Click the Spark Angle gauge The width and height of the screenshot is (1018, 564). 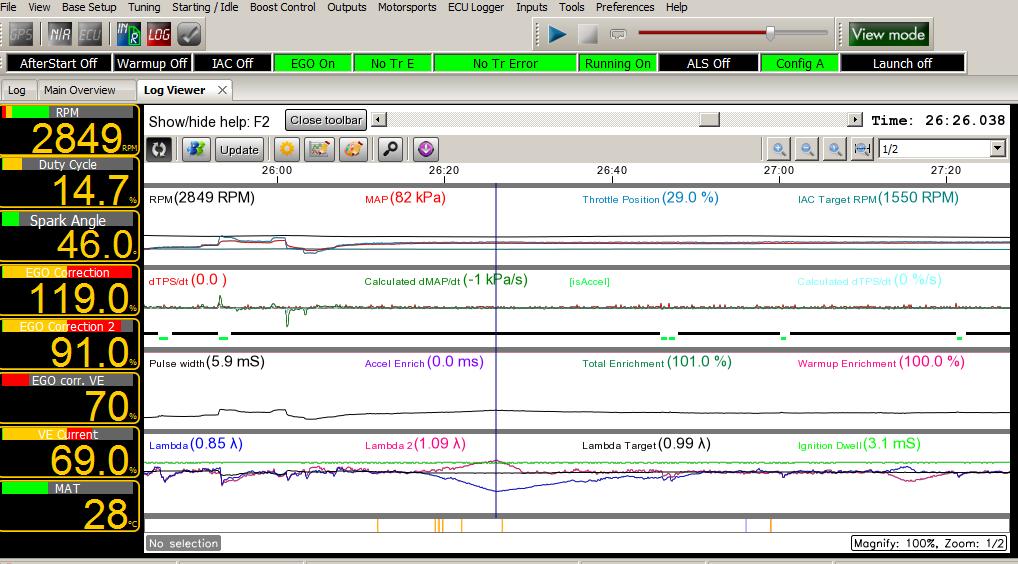tap(69, 237)
